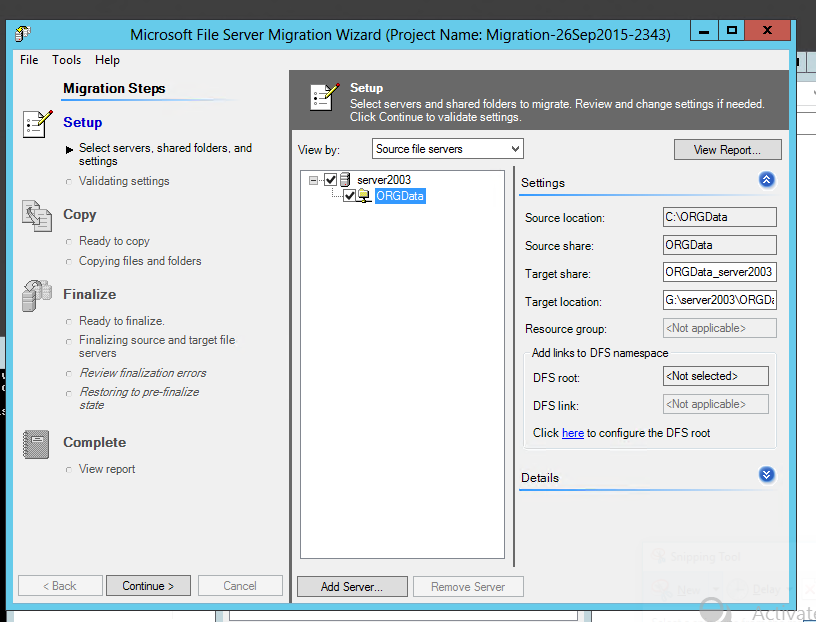Toggle the server2003 checkbox
The width and height of the screenshot is (816, 622).
(x=331, y=180)
